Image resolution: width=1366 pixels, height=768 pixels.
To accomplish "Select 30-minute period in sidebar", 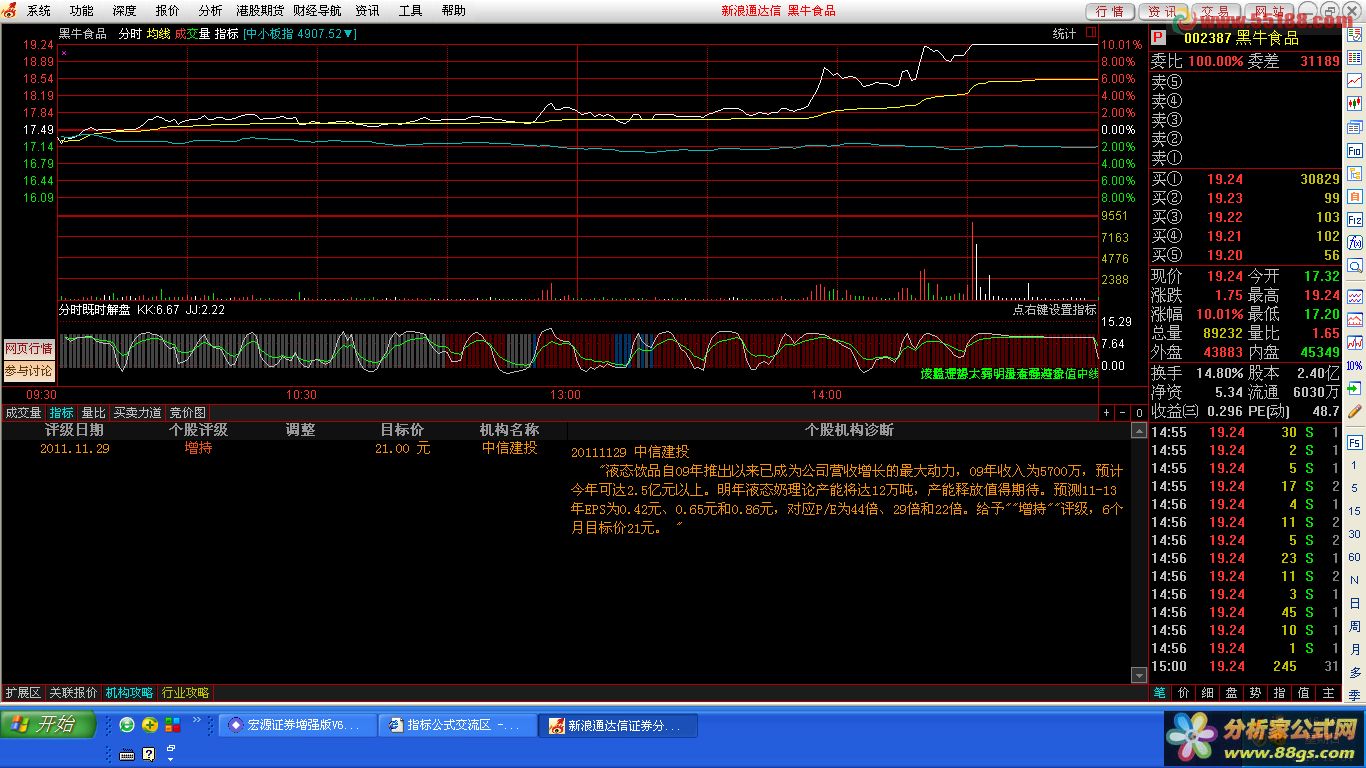I will click(x=1354, y=534).
